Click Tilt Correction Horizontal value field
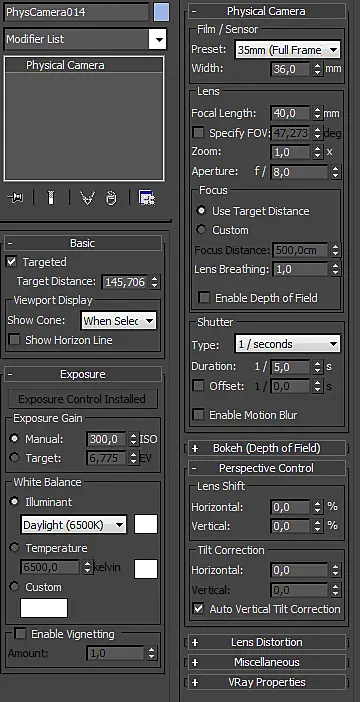Image resolution: width=360 pixels, height=702 pixels. pyautogui.click(x=299, y=570)
